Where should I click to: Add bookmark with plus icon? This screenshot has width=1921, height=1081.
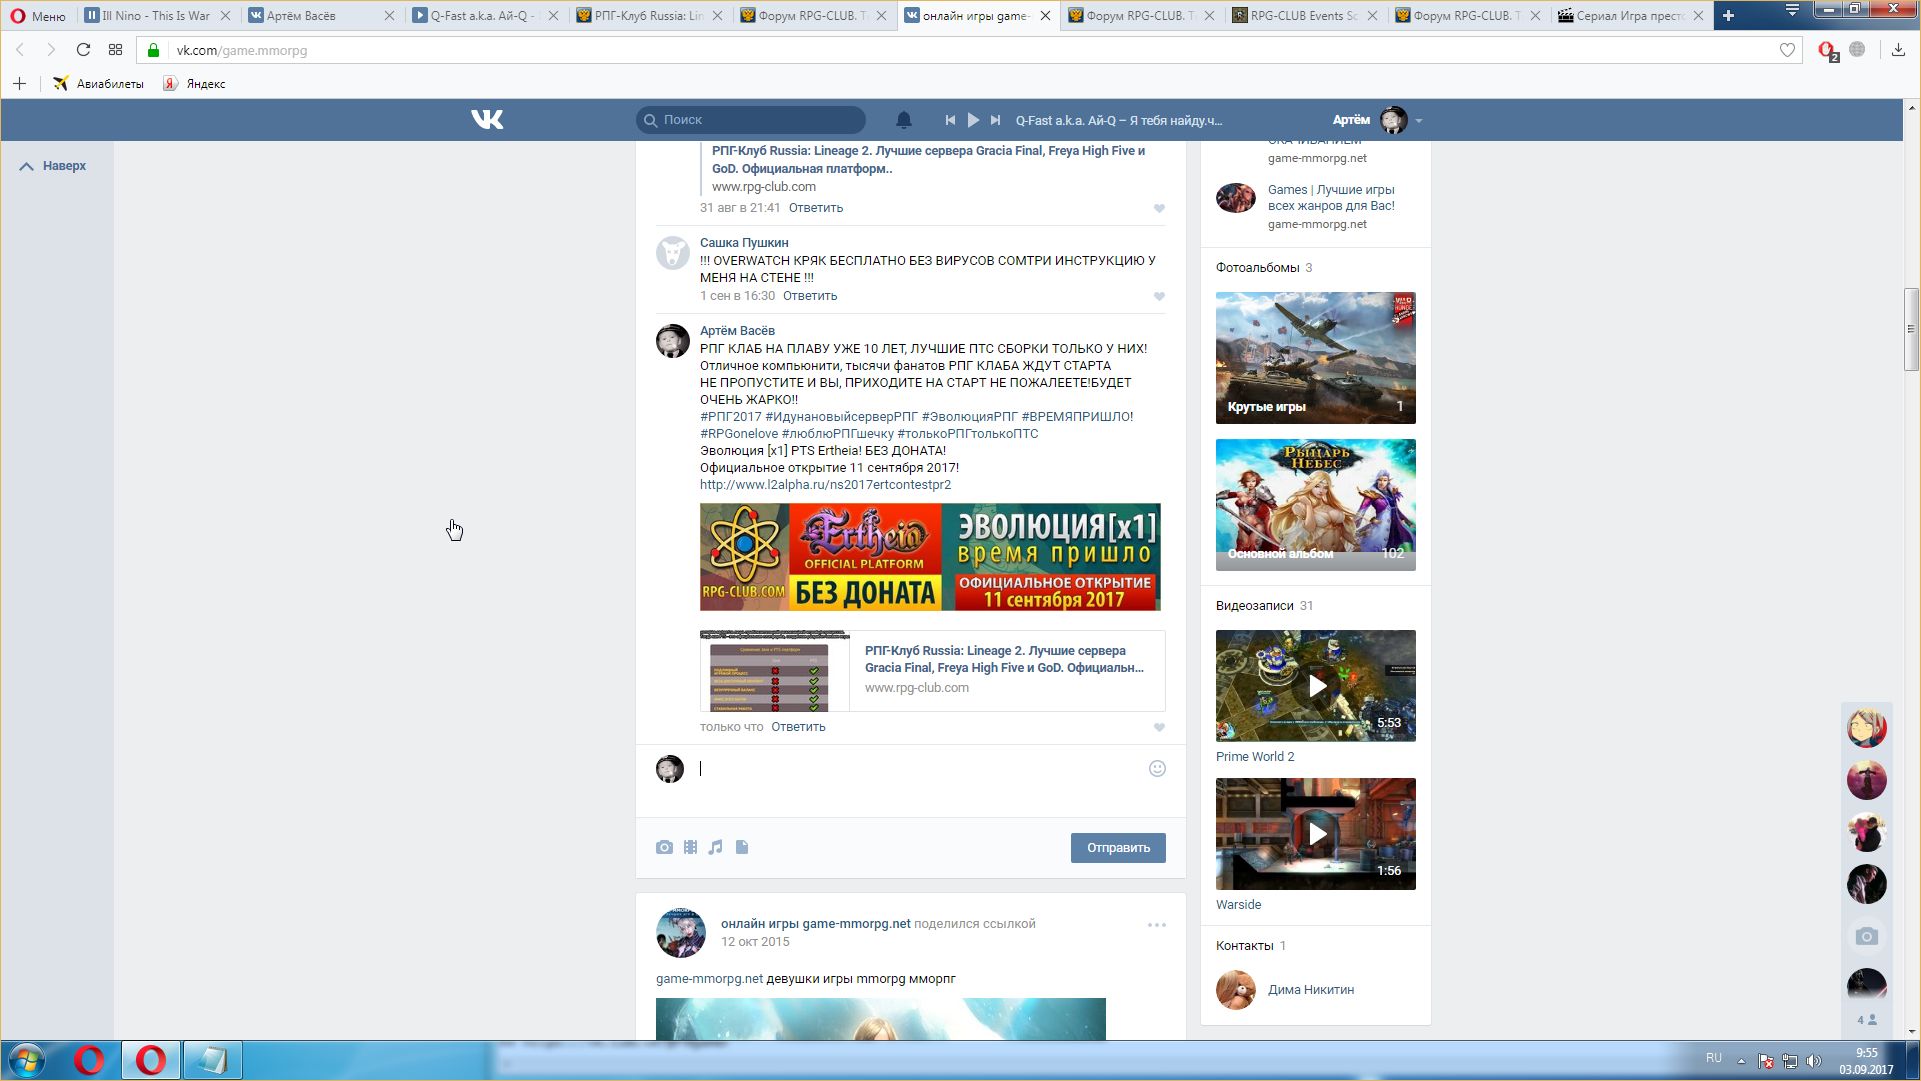tap(19, 84)
